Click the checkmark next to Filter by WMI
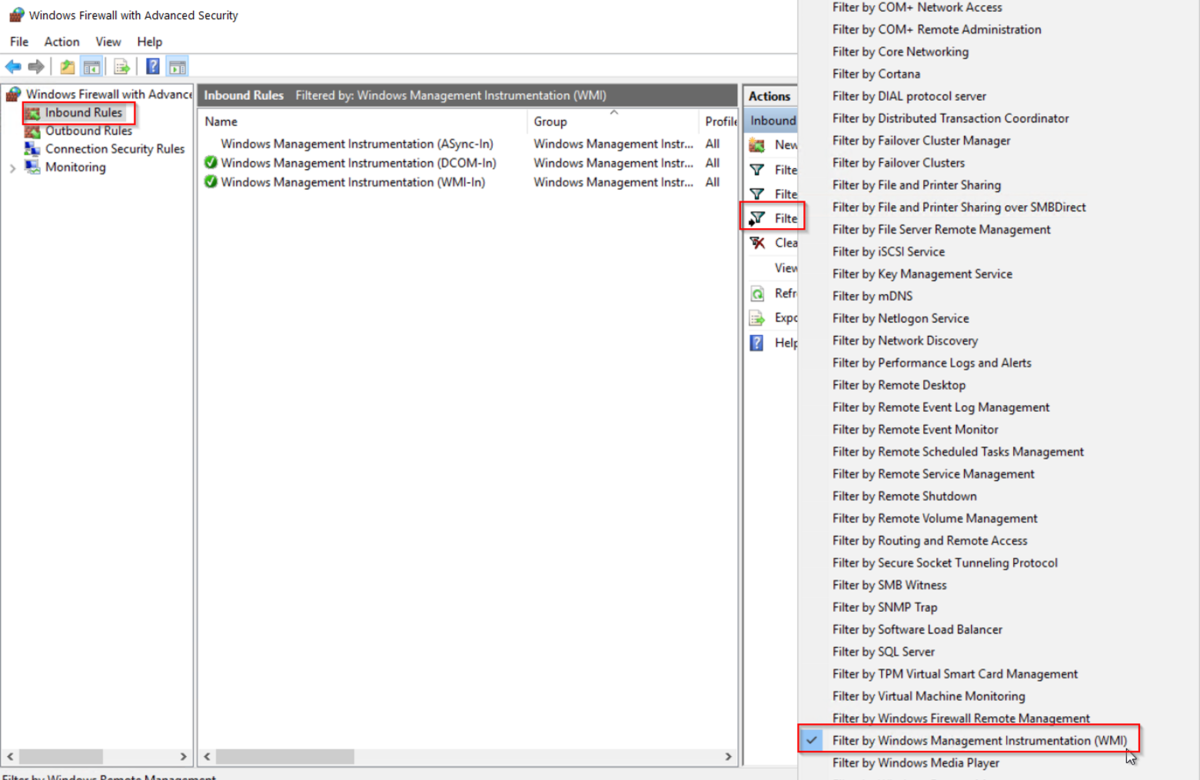The width and height of the screenshot is (1200, 780). 812,741
